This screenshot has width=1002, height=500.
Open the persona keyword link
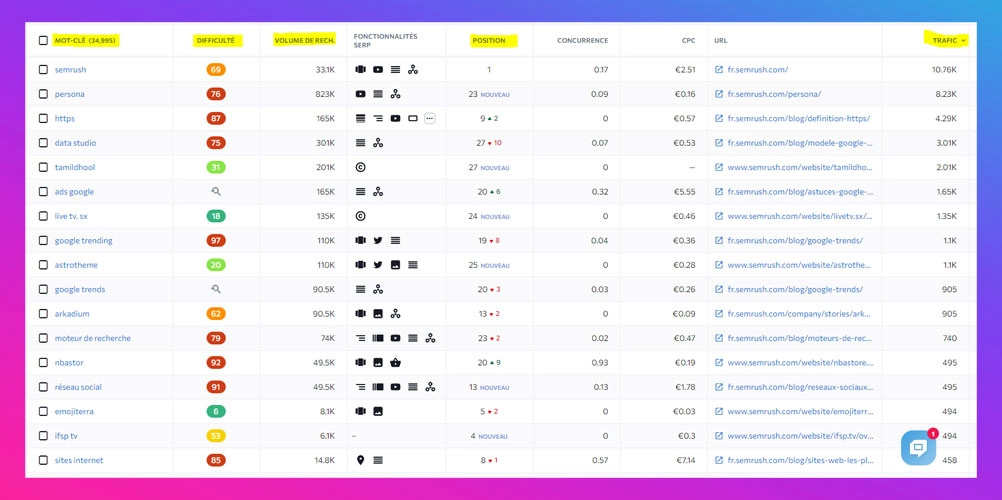[70, 94]
